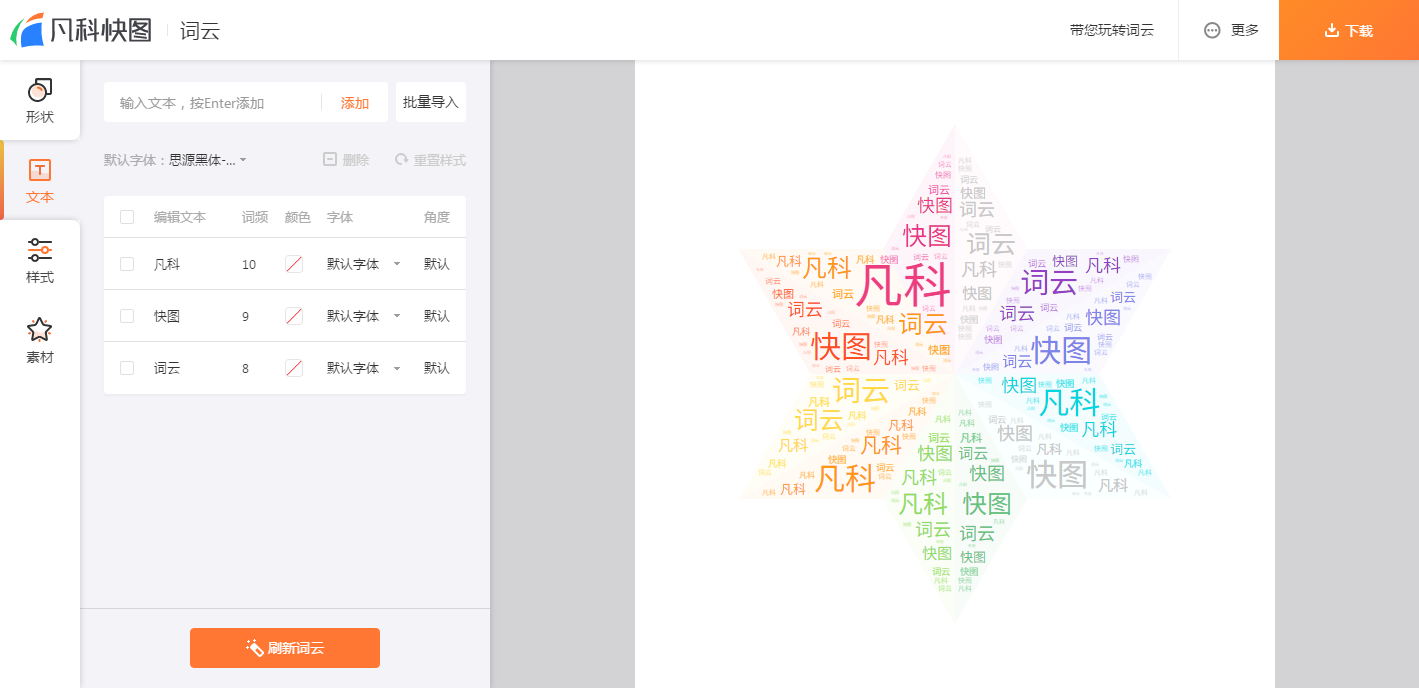Click the 更多 ellipsis icon
Image resolution: width=1419 pixels, height=688 pixels.
point(1212,30)
